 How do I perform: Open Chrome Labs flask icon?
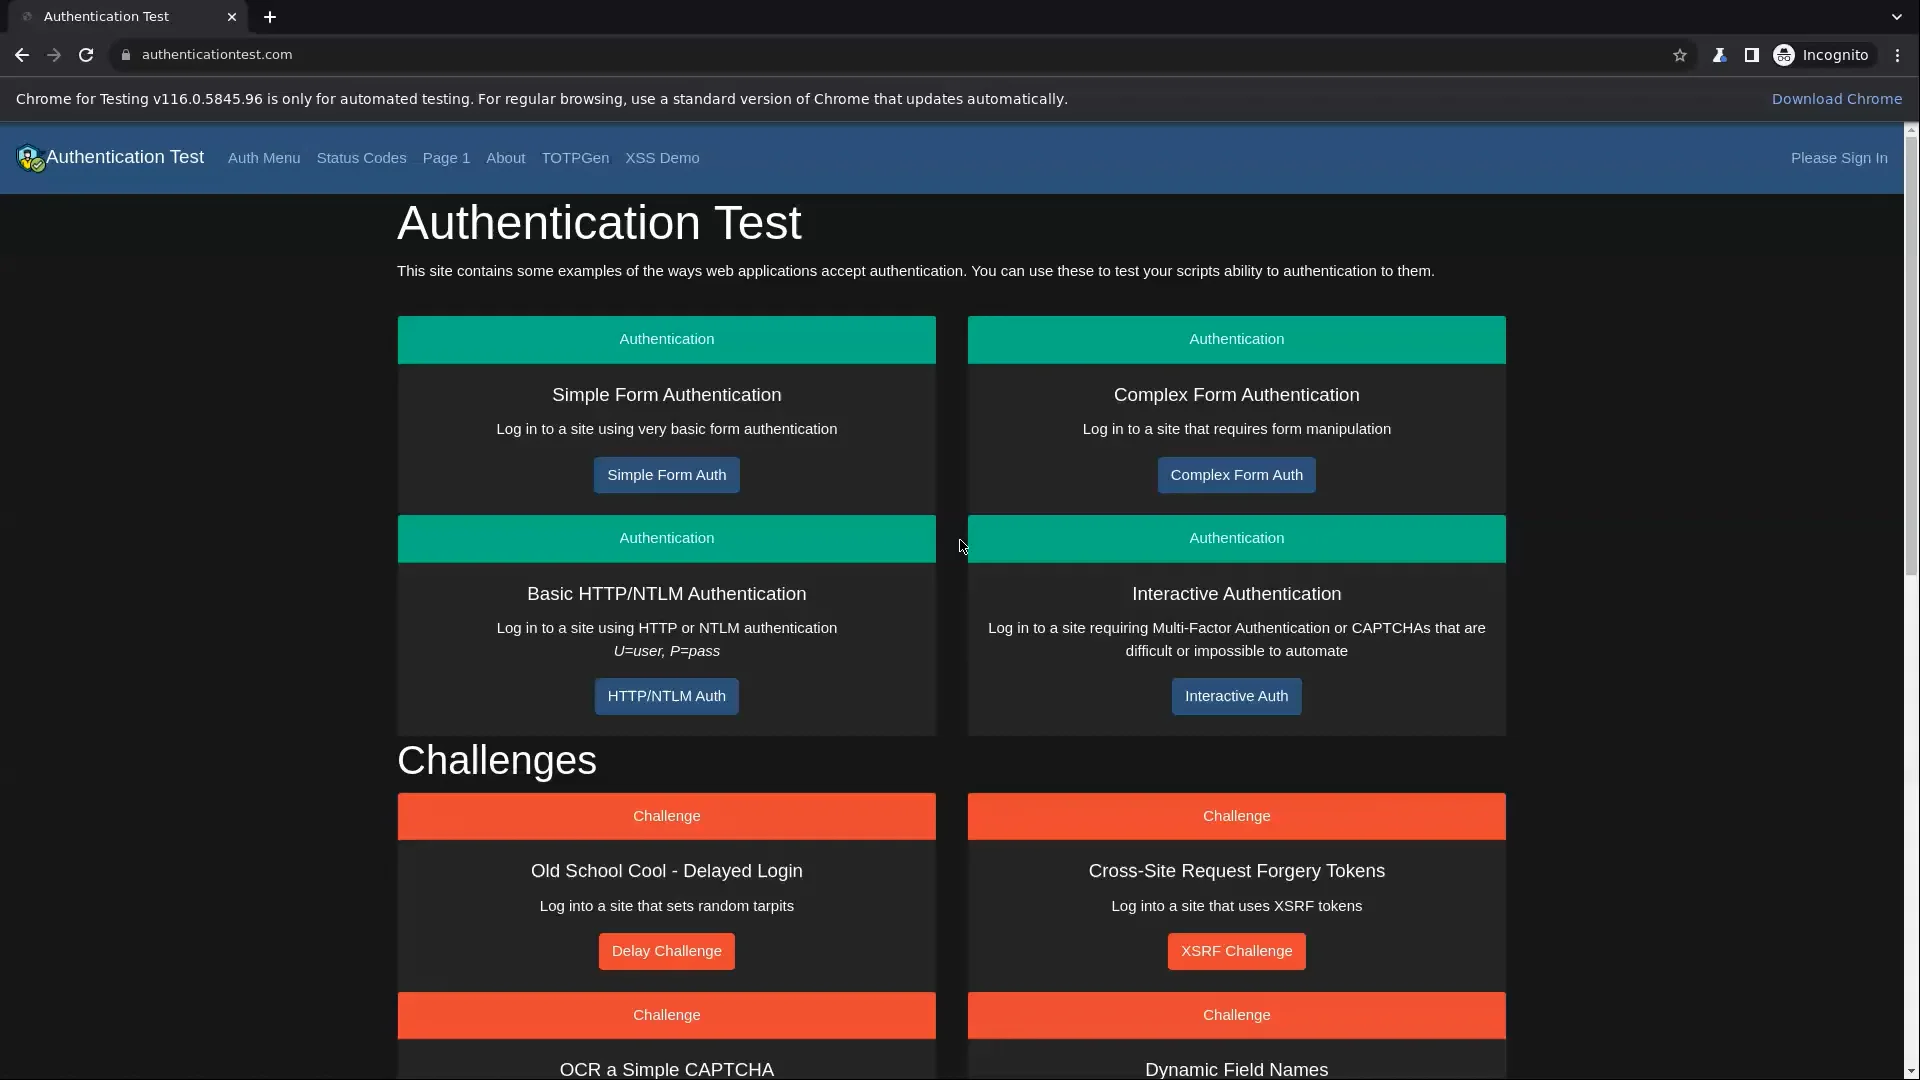pyautogui.click(x=1719, y=55)
